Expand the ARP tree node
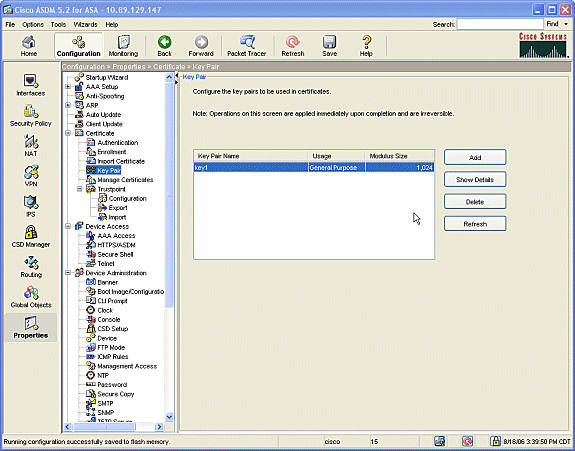The width and height of the screenshot is (575, 451). 68,105
